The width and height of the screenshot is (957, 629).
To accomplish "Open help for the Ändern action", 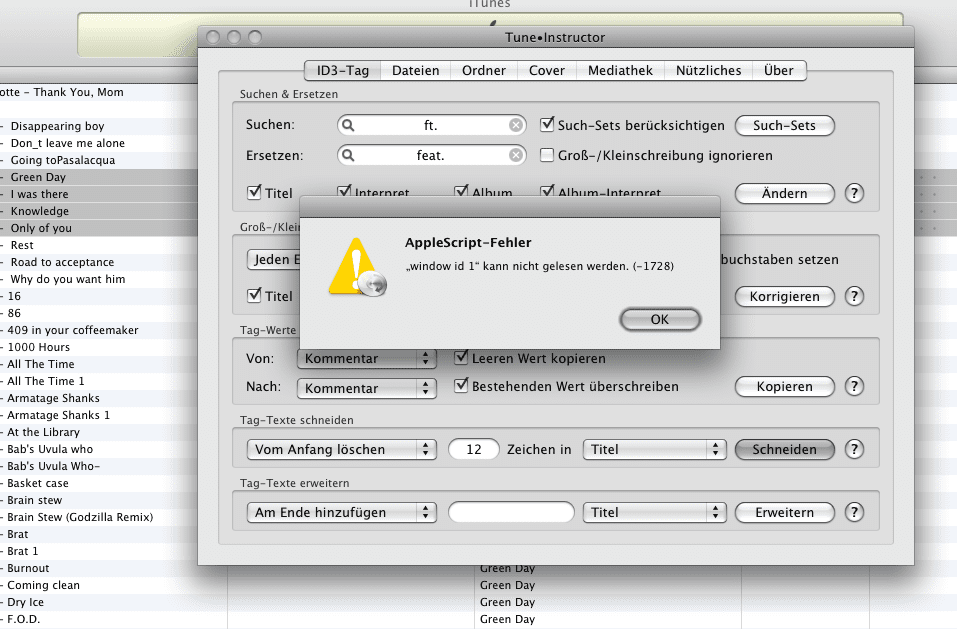I will click(x=854, y=193).
